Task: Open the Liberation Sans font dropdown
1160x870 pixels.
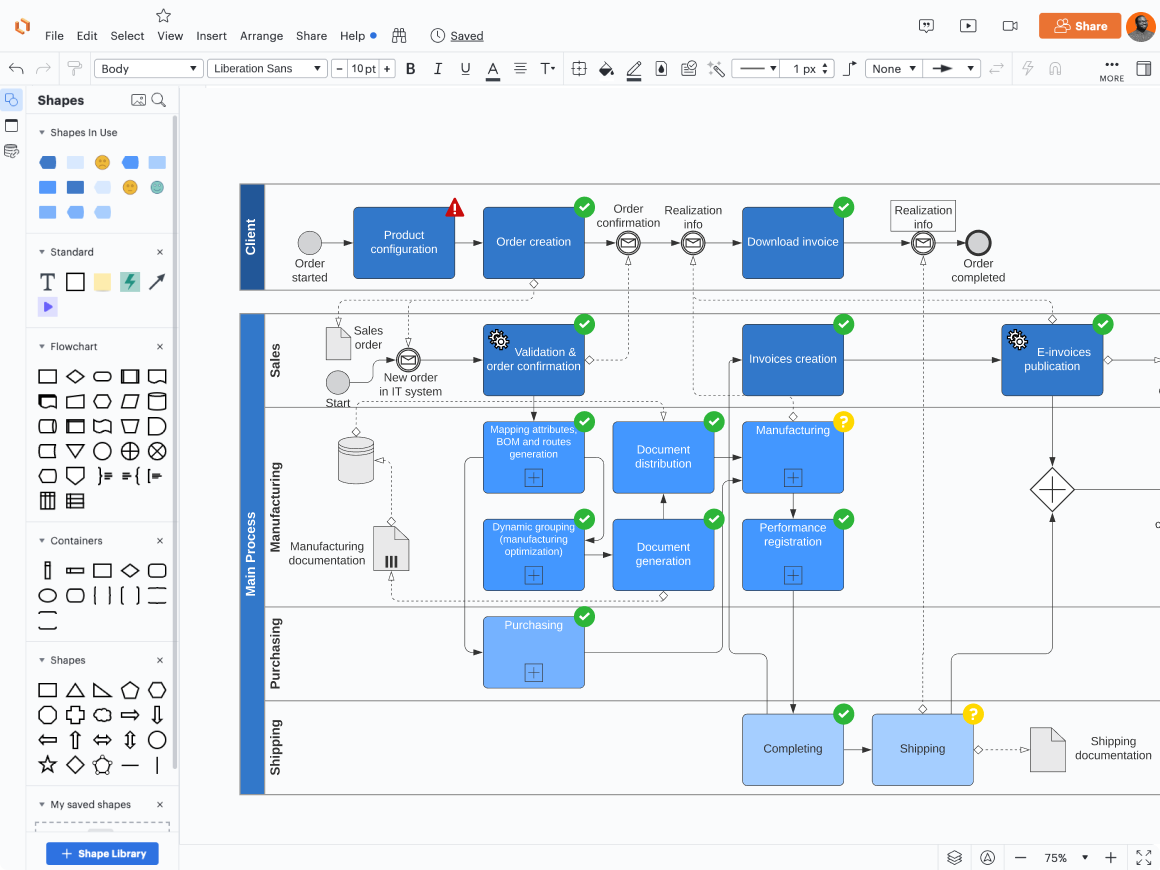Action: tap(267, 69)
